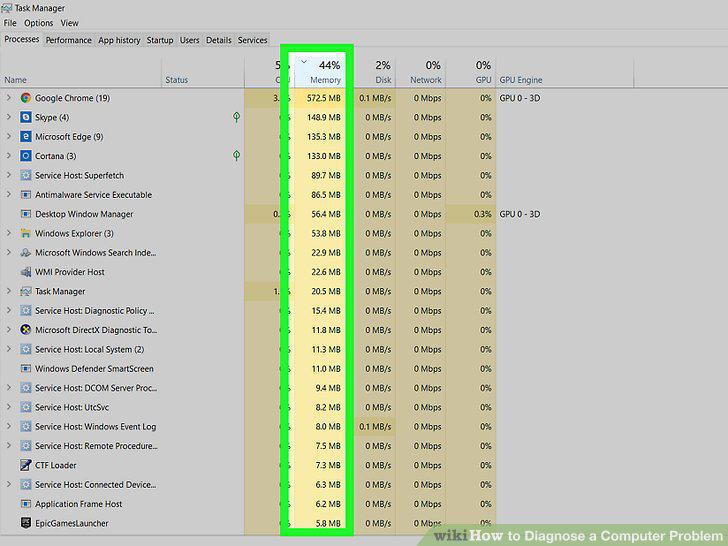This screenshot has width=728, height=546.
Task: Expand the Windows Explorer (3) group
Action: [8, 234]
